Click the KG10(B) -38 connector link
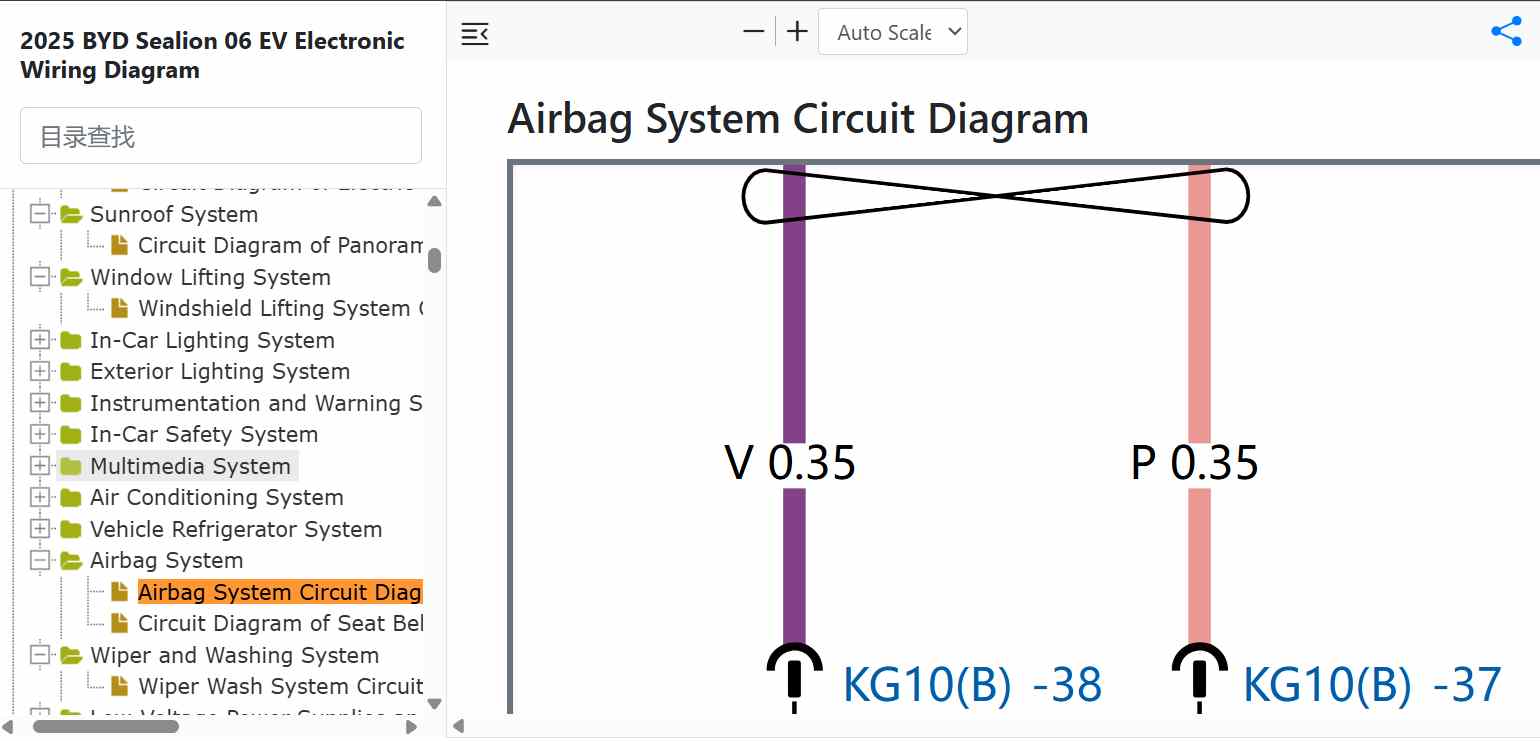The height and width of the screenshot is (741, 1540). 973,686
